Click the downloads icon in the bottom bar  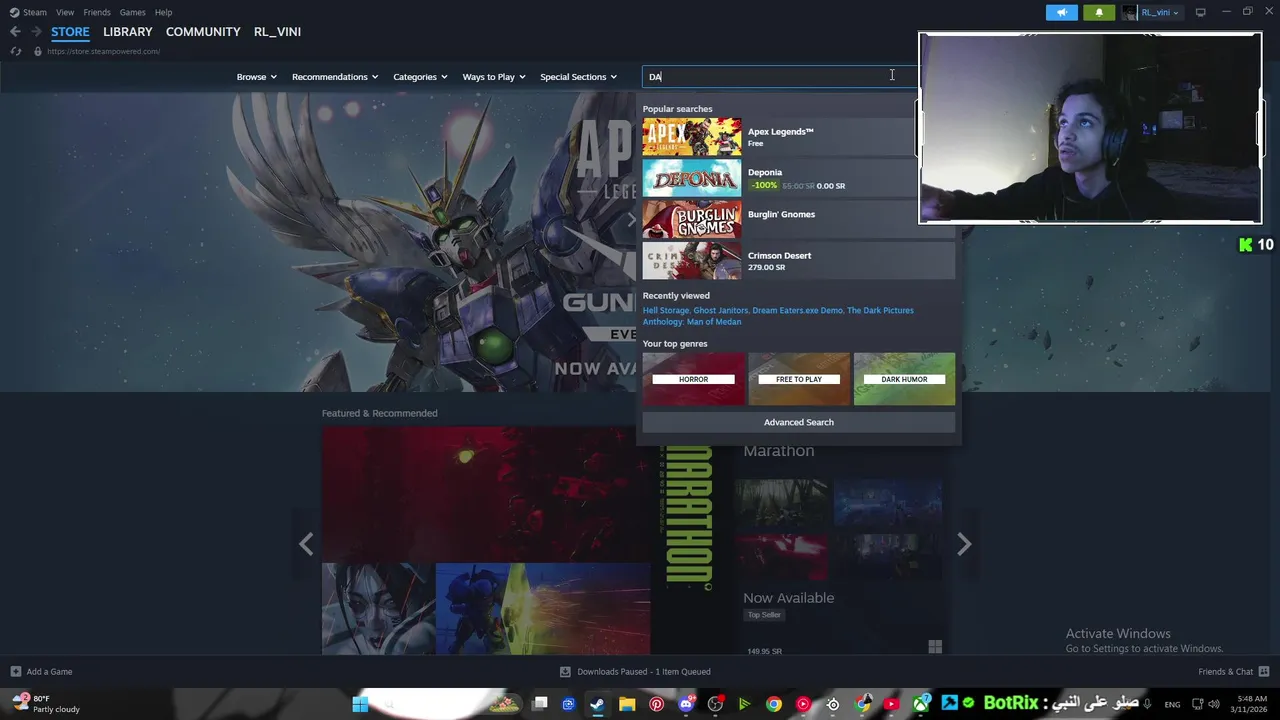[565, 672]
